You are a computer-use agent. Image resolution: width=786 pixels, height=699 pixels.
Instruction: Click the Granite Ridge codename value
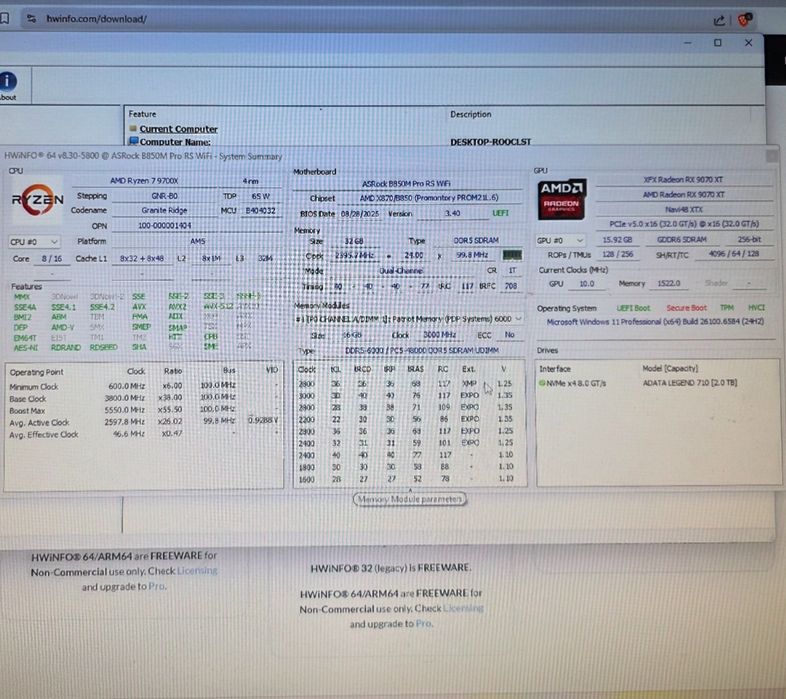click(164, 211)
